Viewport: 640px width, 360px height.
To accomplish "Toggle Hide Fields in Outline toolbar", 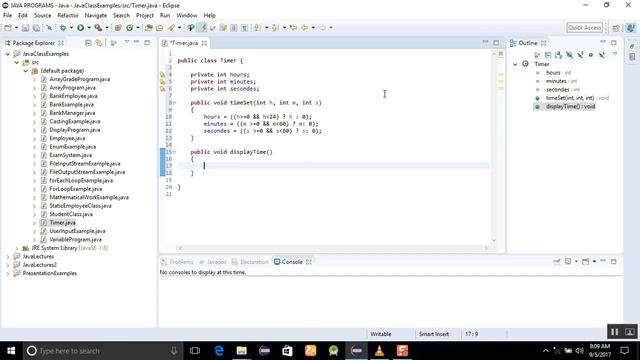I will pos(569,55).
